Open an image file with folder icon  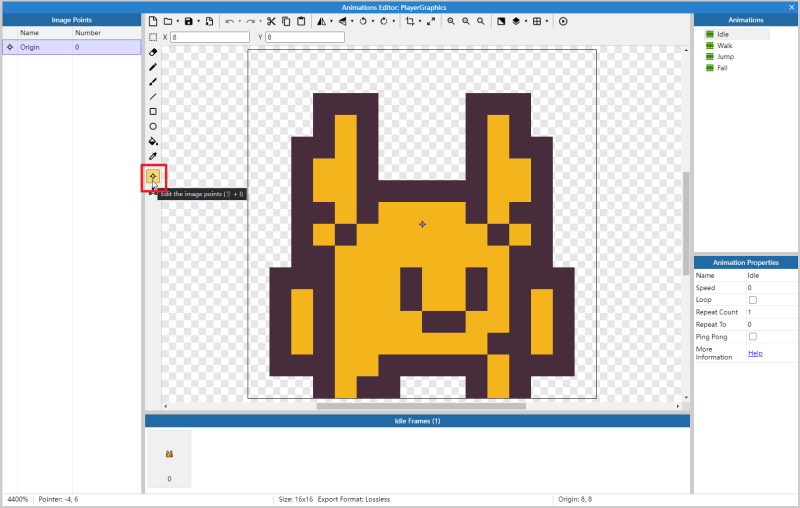[x=167, y=21]
